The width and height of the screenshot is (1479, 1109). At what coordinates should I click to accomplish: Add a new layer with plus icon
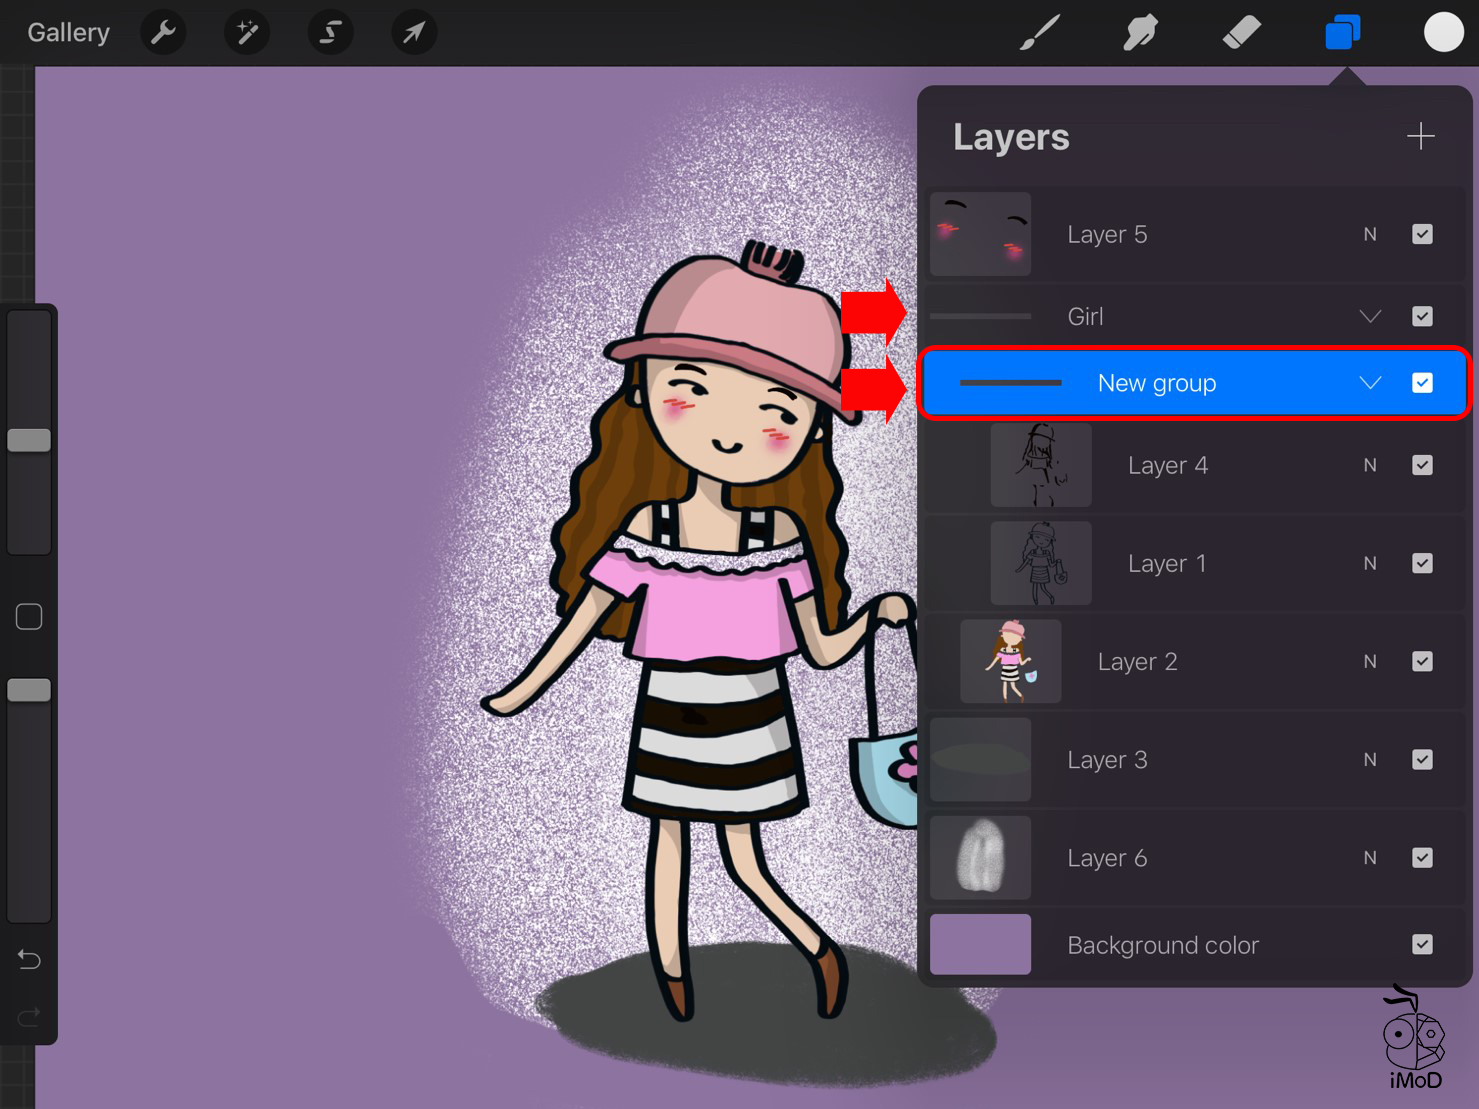1420,136
